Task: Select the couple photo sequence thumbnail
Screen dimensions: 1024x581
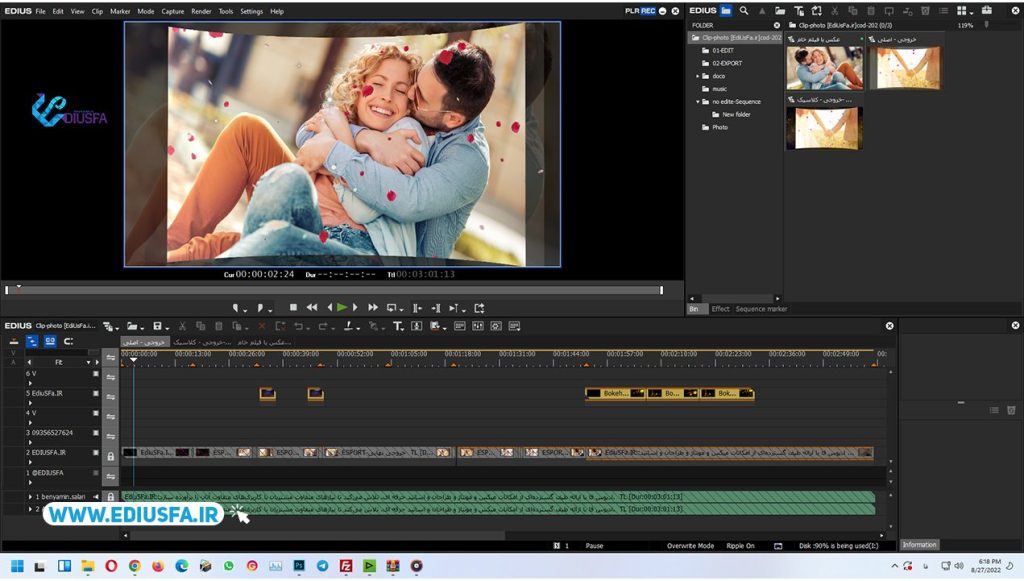Action: [x=825, y=68]
